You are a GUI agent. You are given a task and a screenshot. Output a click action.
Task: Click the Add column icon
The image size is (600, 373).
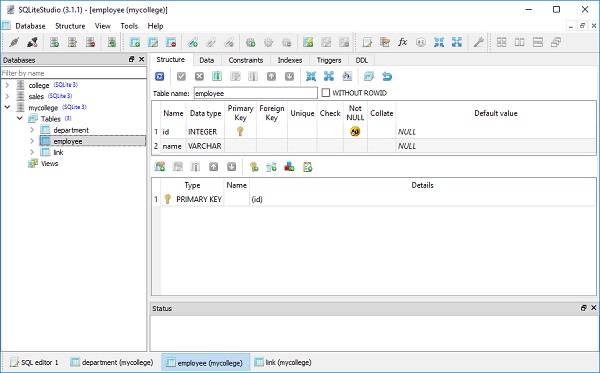pos(217,77)
